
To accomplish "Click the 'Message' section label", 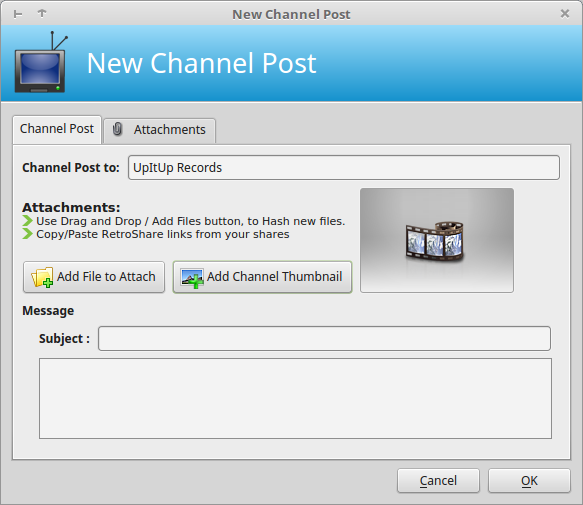I will click(48, 311).
